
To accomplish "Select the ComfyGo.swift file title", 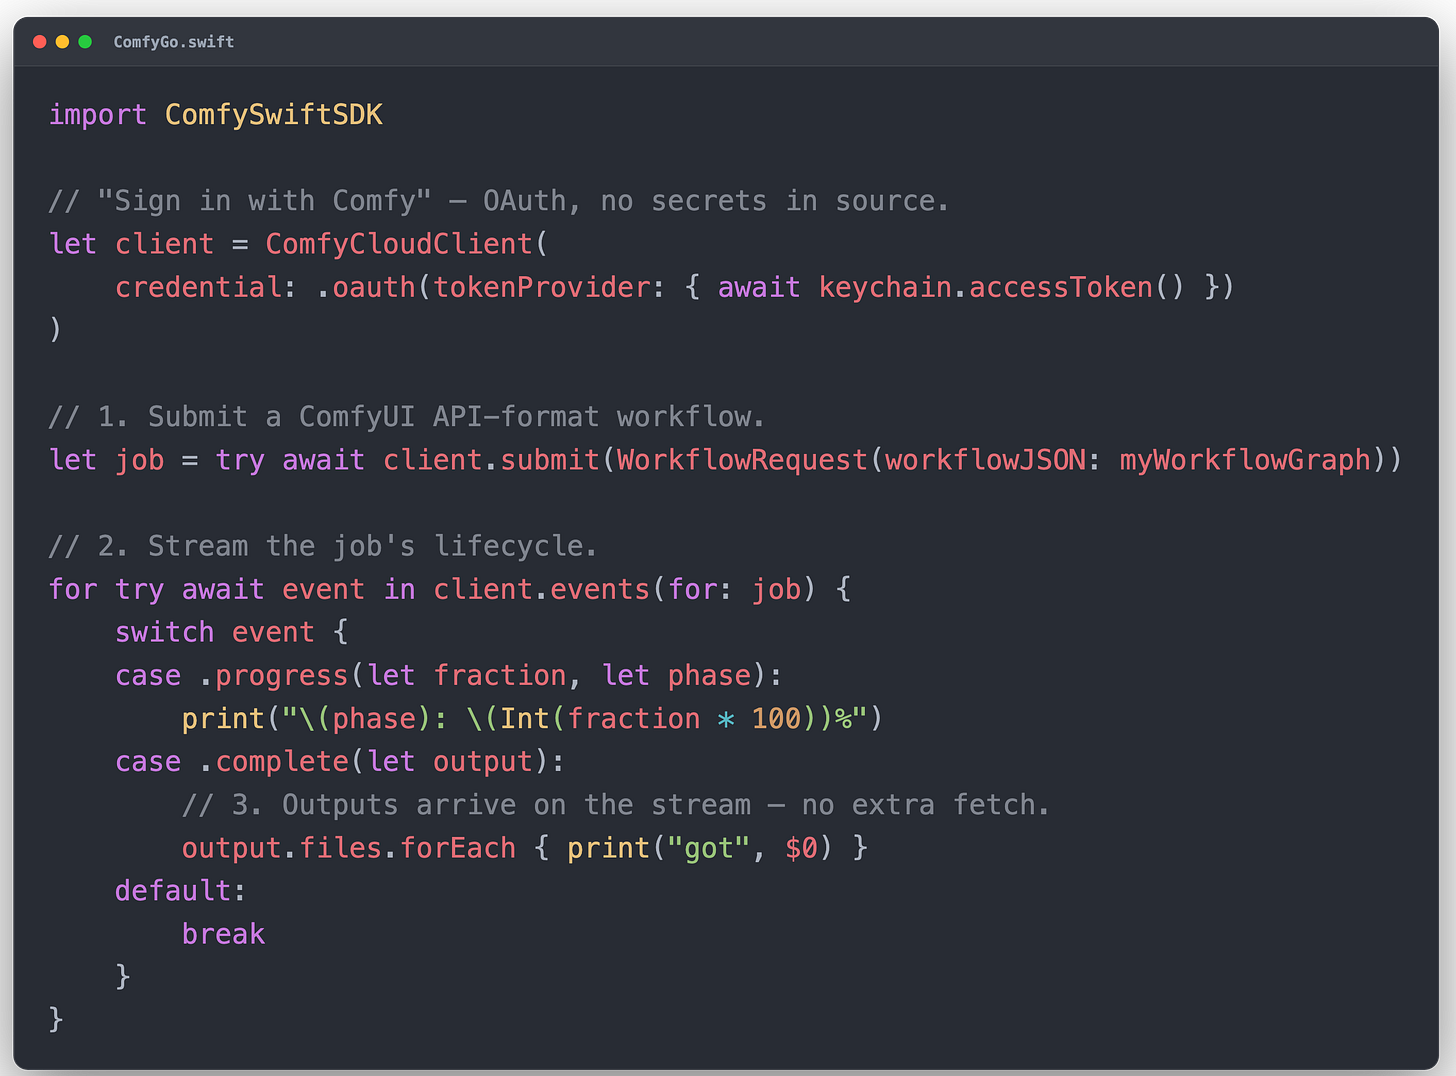I will click(x=174, y=42).
